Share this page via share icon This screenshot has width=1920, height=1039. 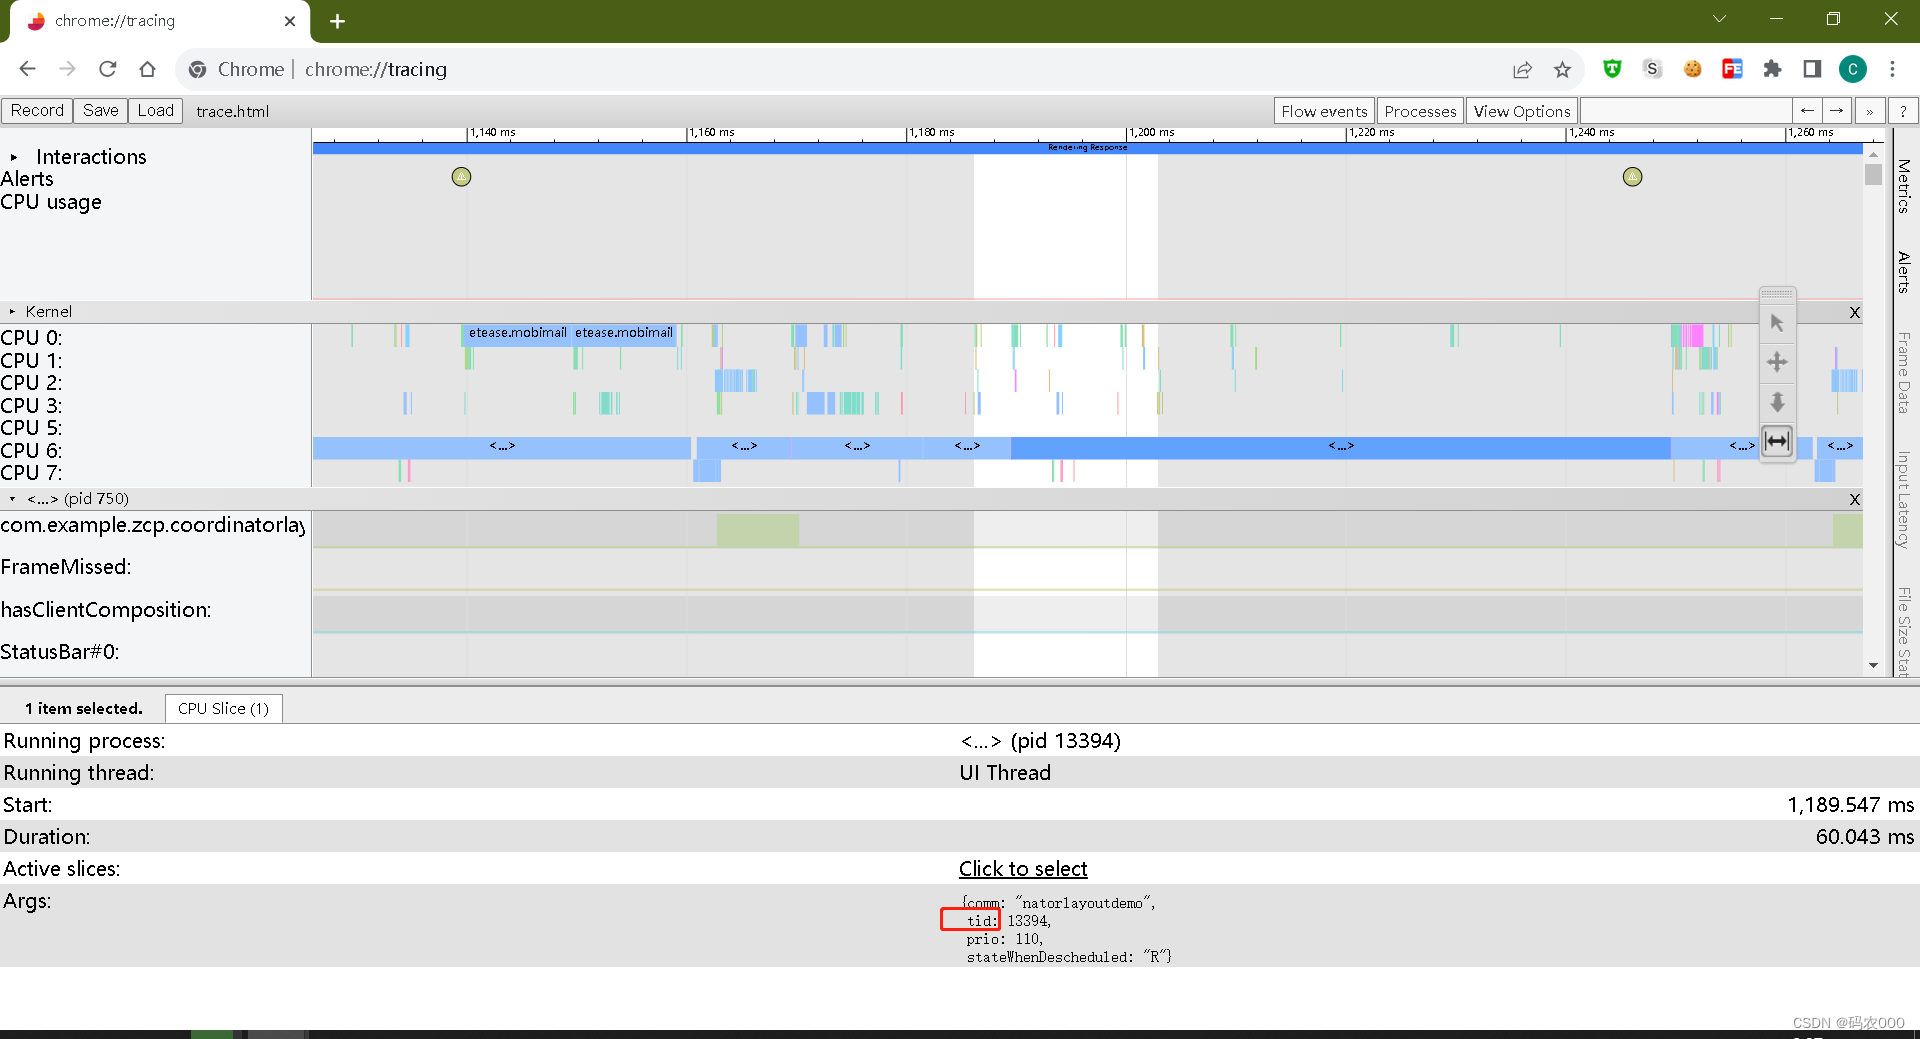coord(1522,69)
